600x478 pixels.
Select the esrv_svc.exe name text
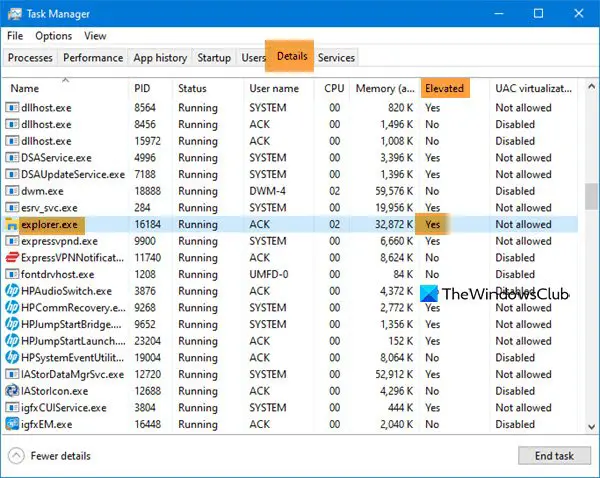[49, 208]
